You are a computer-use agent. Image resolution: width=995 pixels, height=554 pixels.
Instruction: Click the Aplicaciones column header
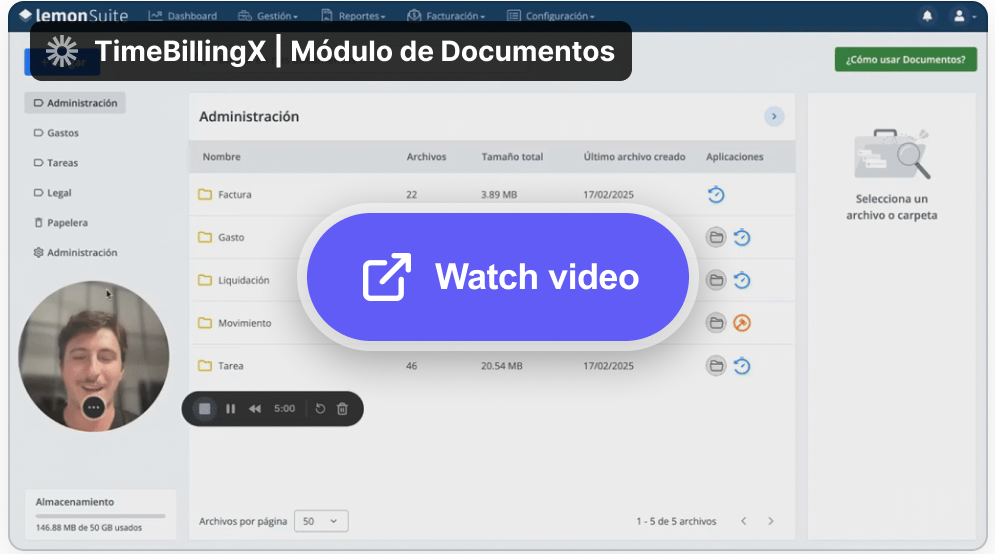click(x=735, y=157)
